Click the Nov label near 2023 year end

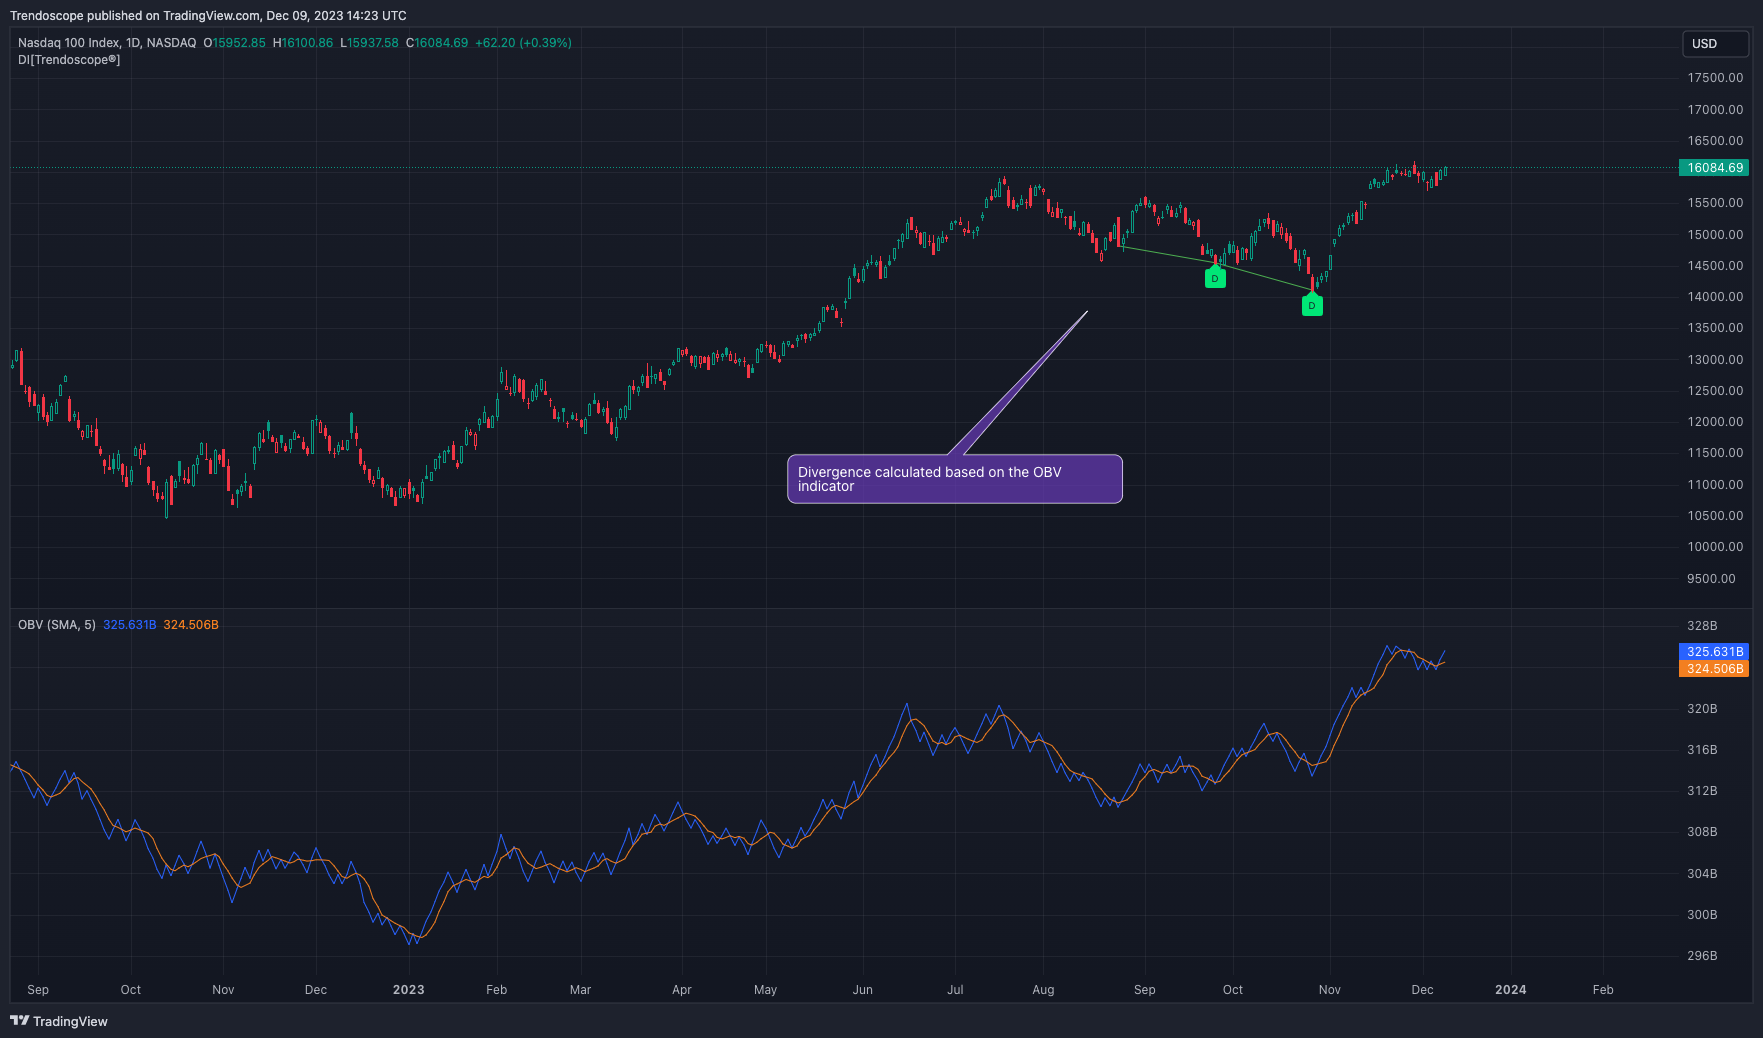[1329, 990]
